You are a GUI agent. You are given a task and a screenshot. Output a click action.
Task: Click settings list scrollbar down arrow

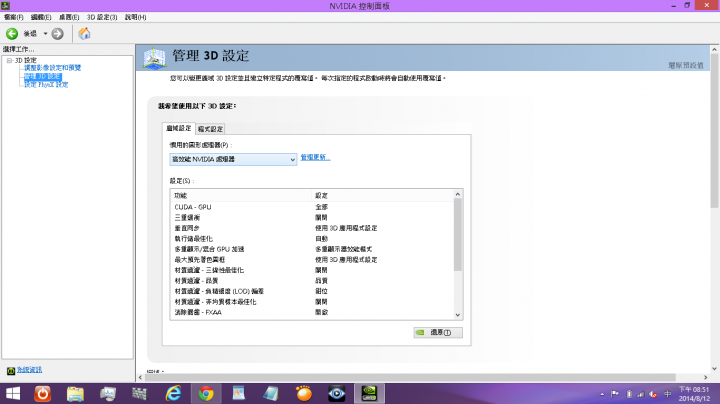pyautogui.click(x=458, y=315)
